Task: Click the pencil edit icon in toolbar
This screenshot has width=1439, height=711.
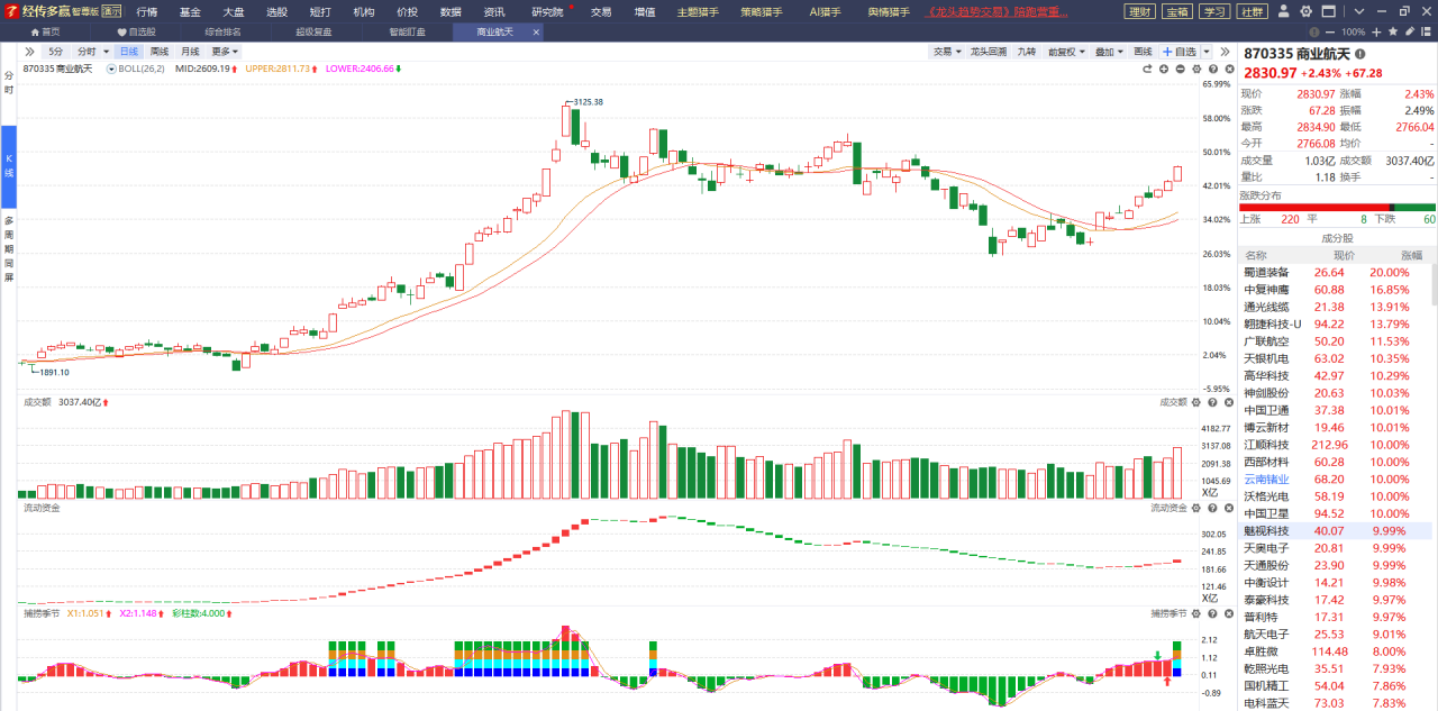Action: point(1409,32)
